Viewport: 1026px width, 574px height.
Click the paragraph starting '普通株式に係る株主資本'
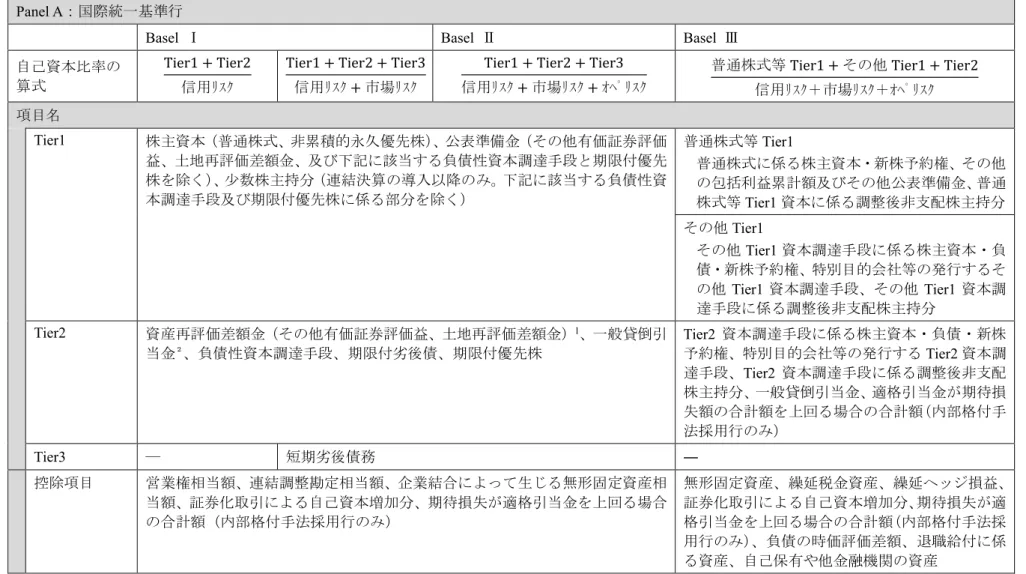tap(851, 183)
